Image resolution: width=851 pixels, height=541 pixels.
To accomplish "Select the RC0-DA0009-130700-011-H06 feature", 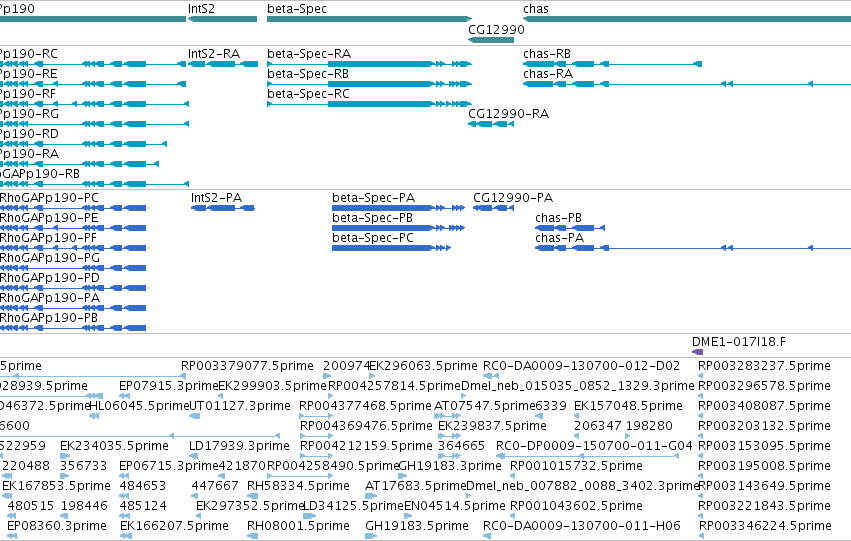I will coord(487,536).
